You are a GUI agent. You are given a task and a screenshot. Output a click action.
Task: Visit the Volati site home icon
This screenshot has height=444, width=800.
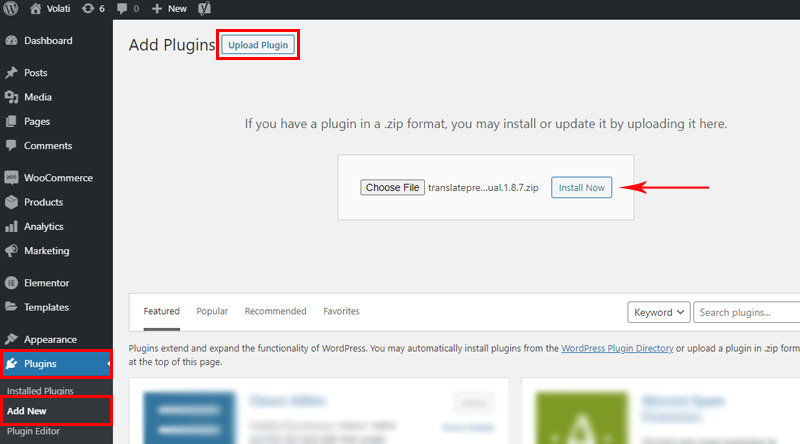click(x=35, y=9)
